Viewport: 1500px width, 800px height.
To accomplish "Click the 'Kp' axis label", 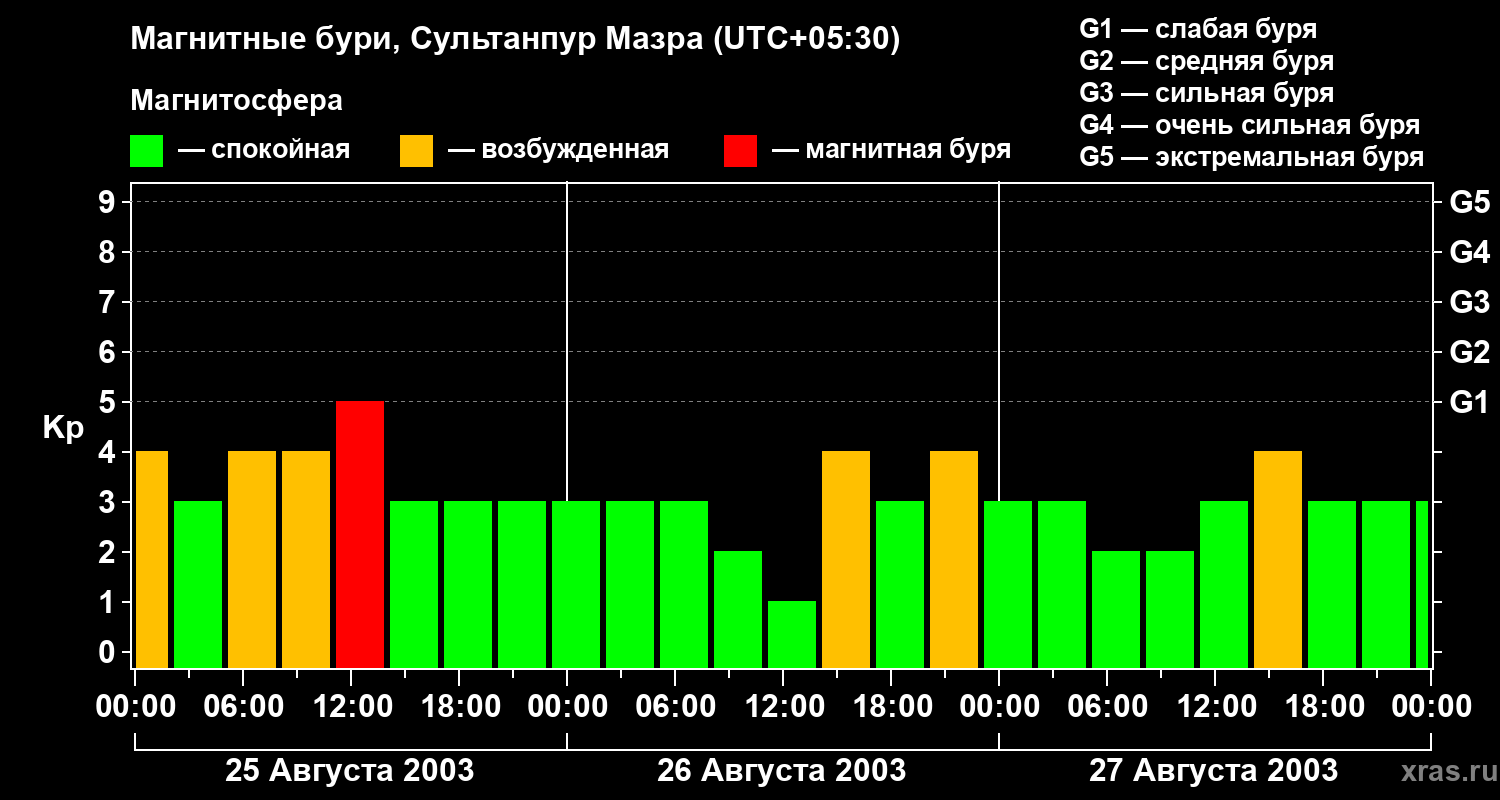I will click(x=63, y=428).
